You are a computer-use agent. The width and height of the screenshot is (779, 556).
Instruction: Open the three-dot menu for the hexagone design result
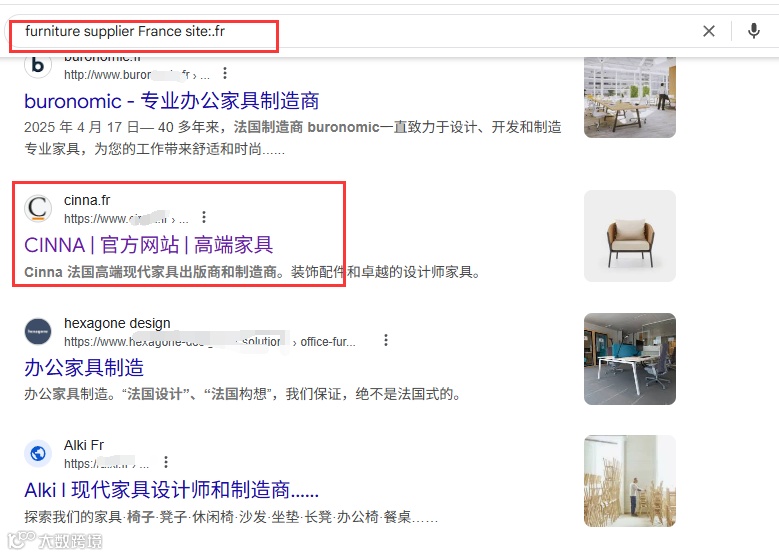[x=386, y=340]
